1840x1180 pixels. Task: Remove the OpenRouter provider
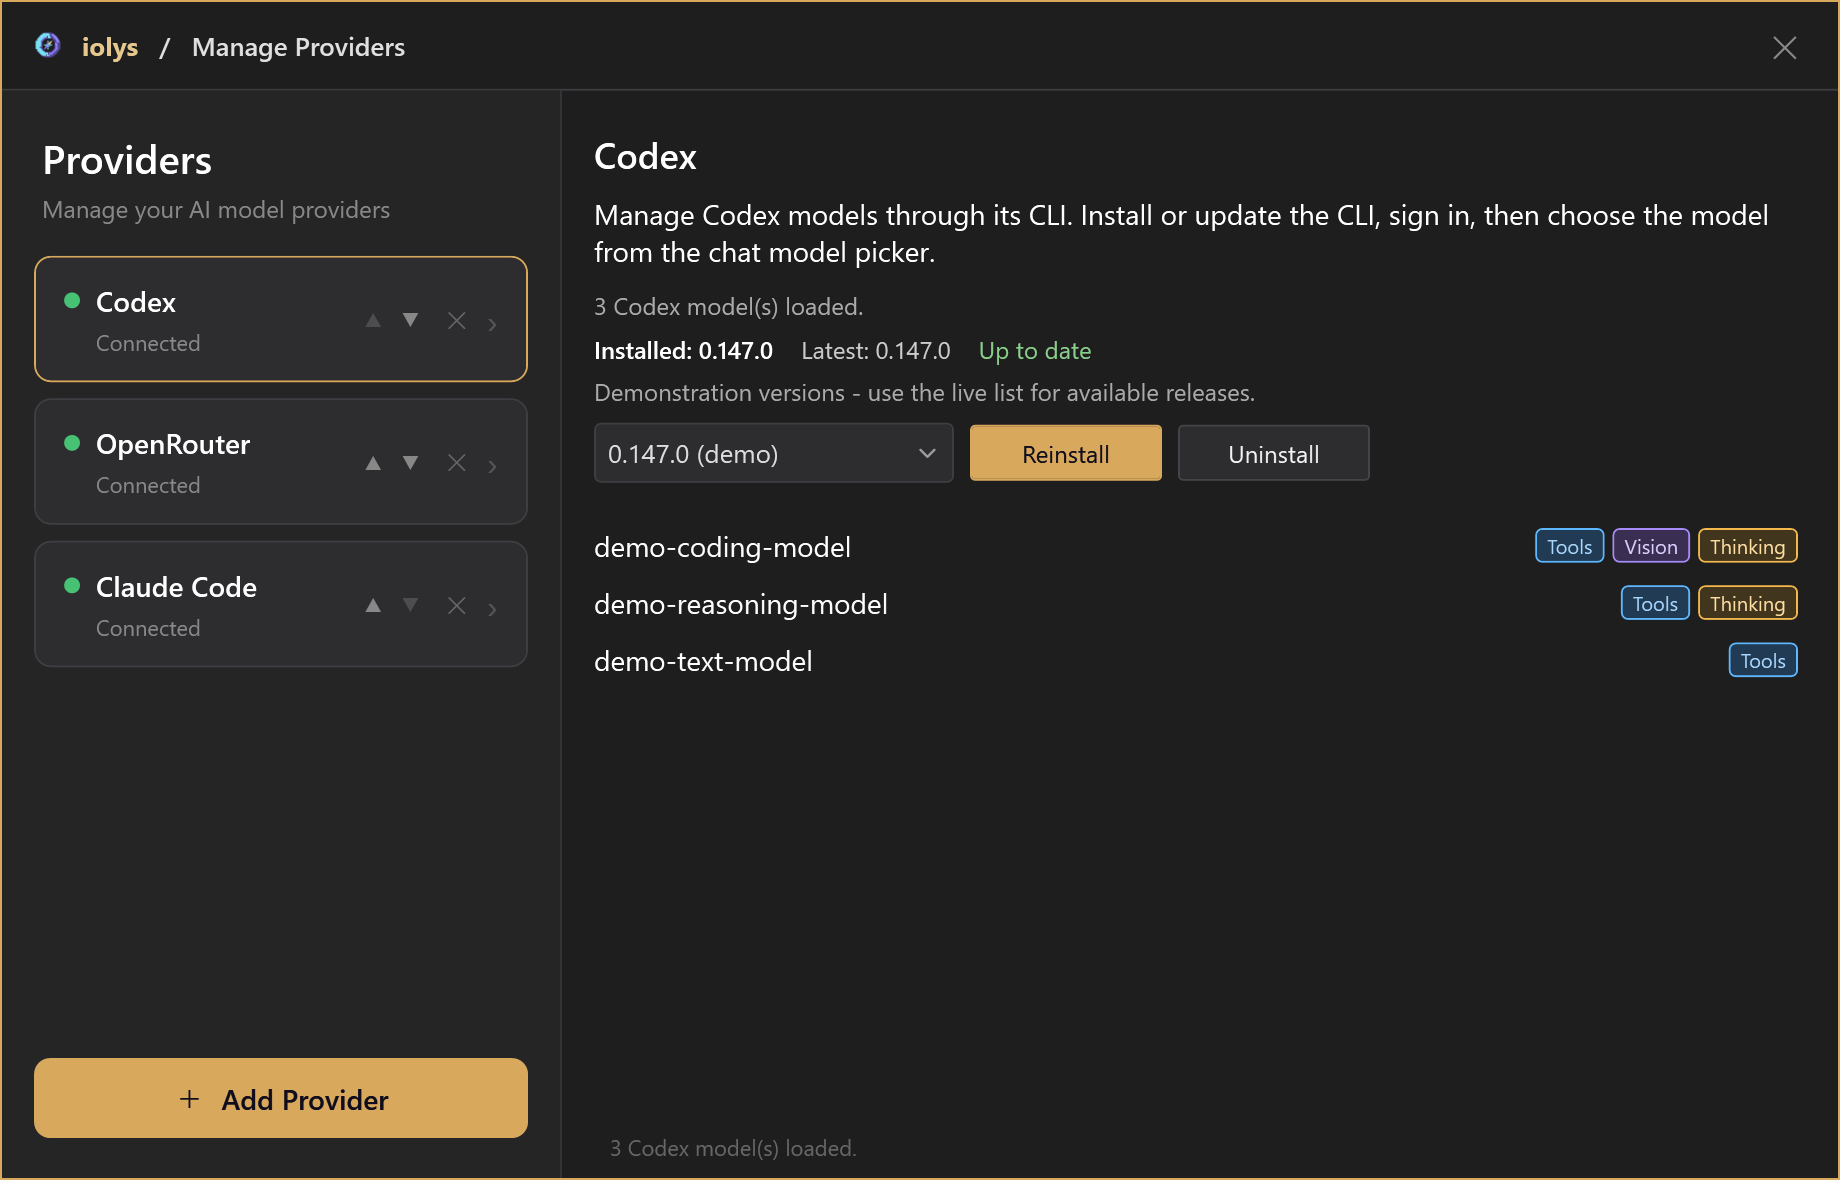click(x=457, y=463)
